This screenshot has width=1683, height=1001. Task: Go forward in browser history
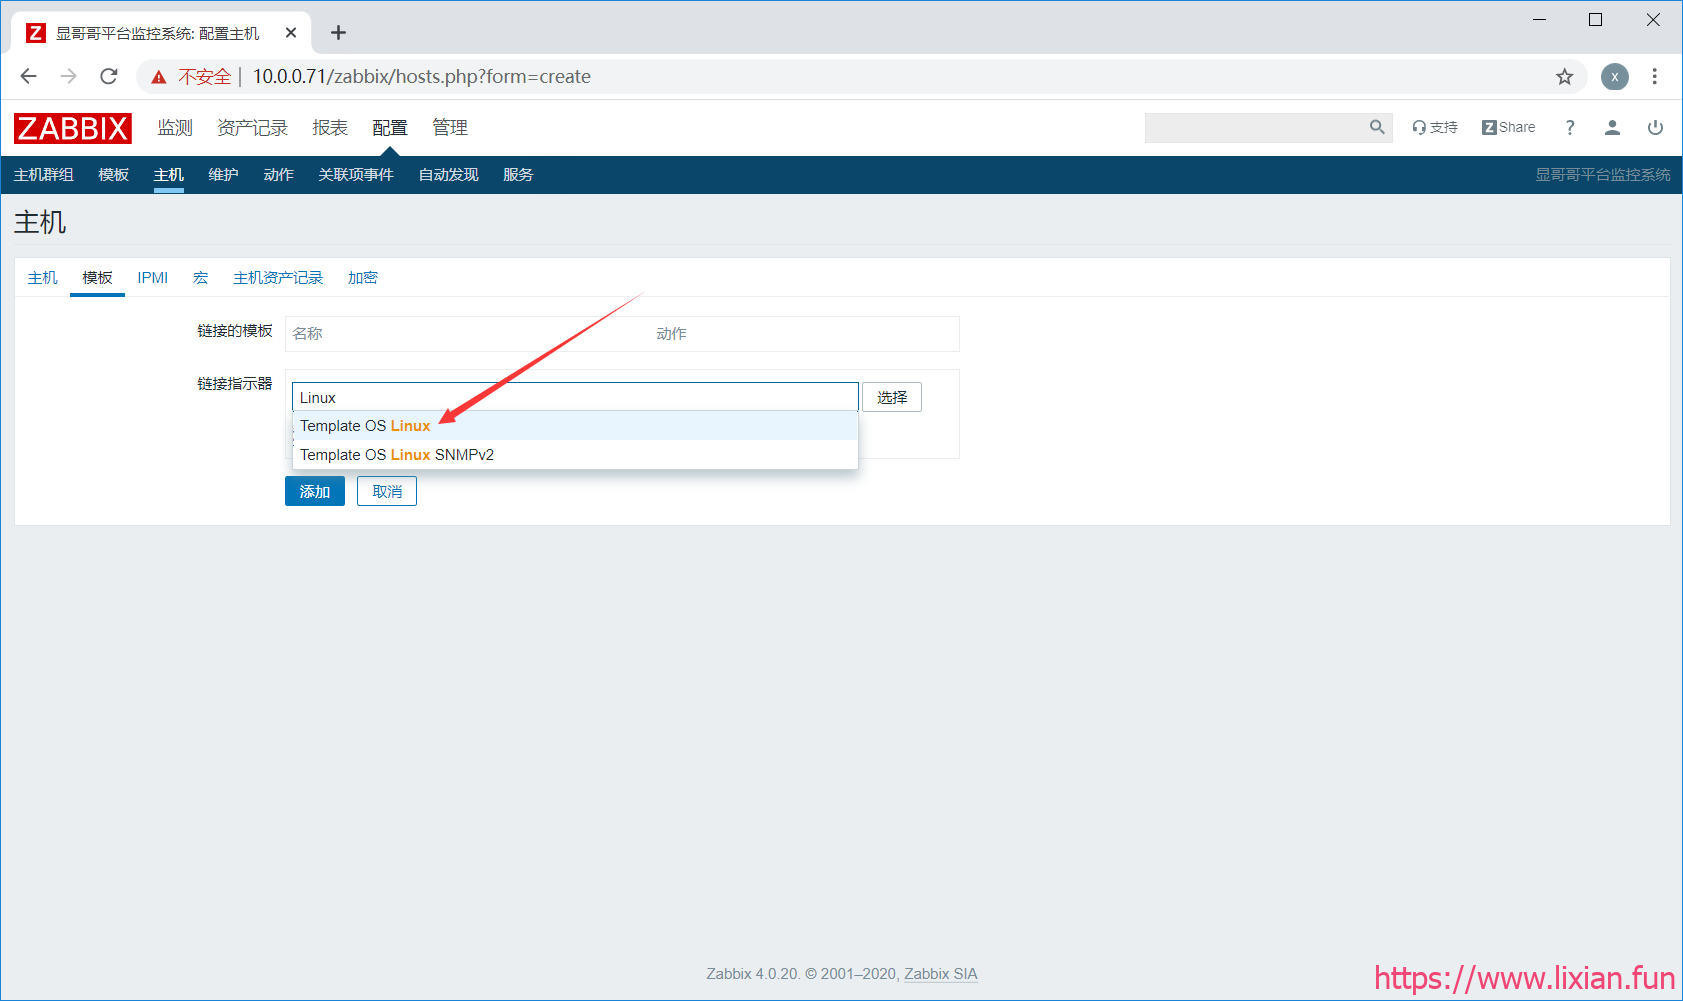pyautogui.click(x=68, y=76)
